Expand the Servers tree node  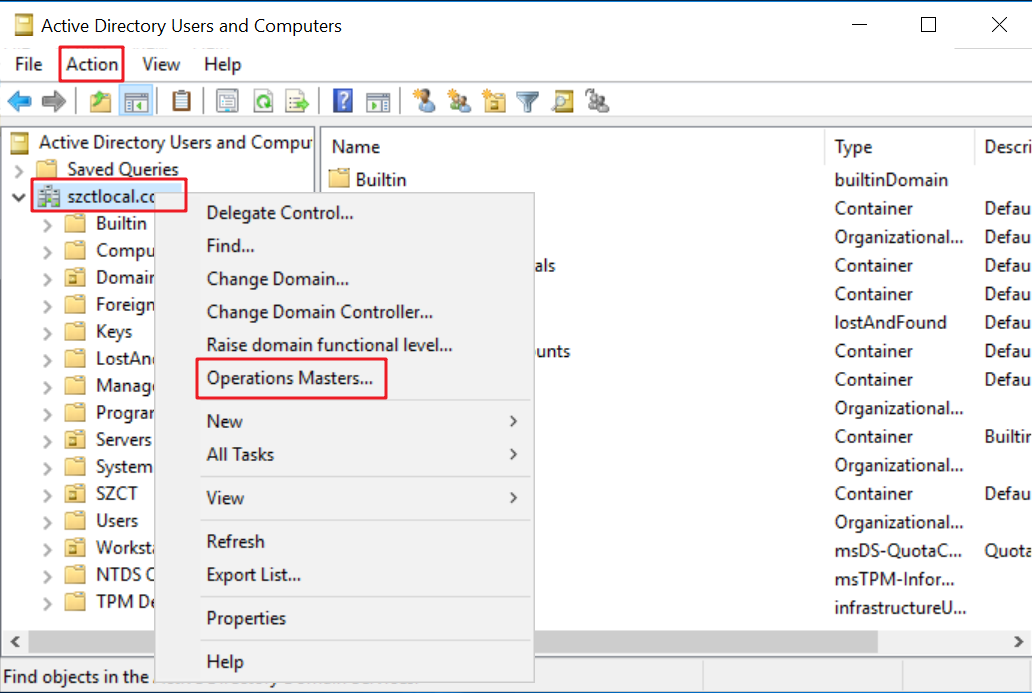click(47, 440)
